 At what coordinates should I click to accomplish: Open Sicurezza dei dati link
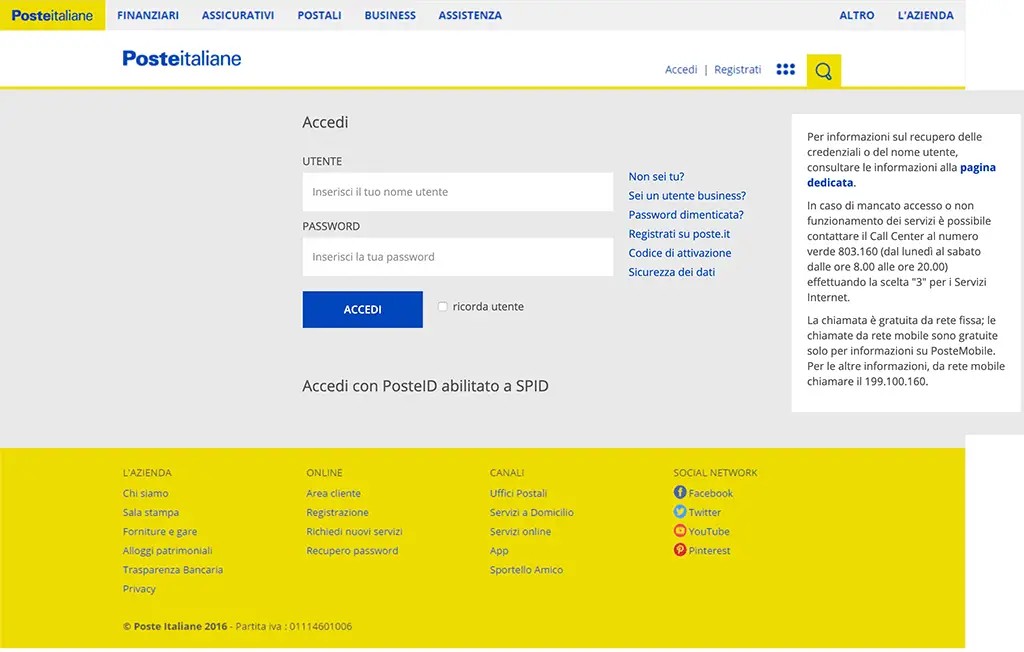671,272
